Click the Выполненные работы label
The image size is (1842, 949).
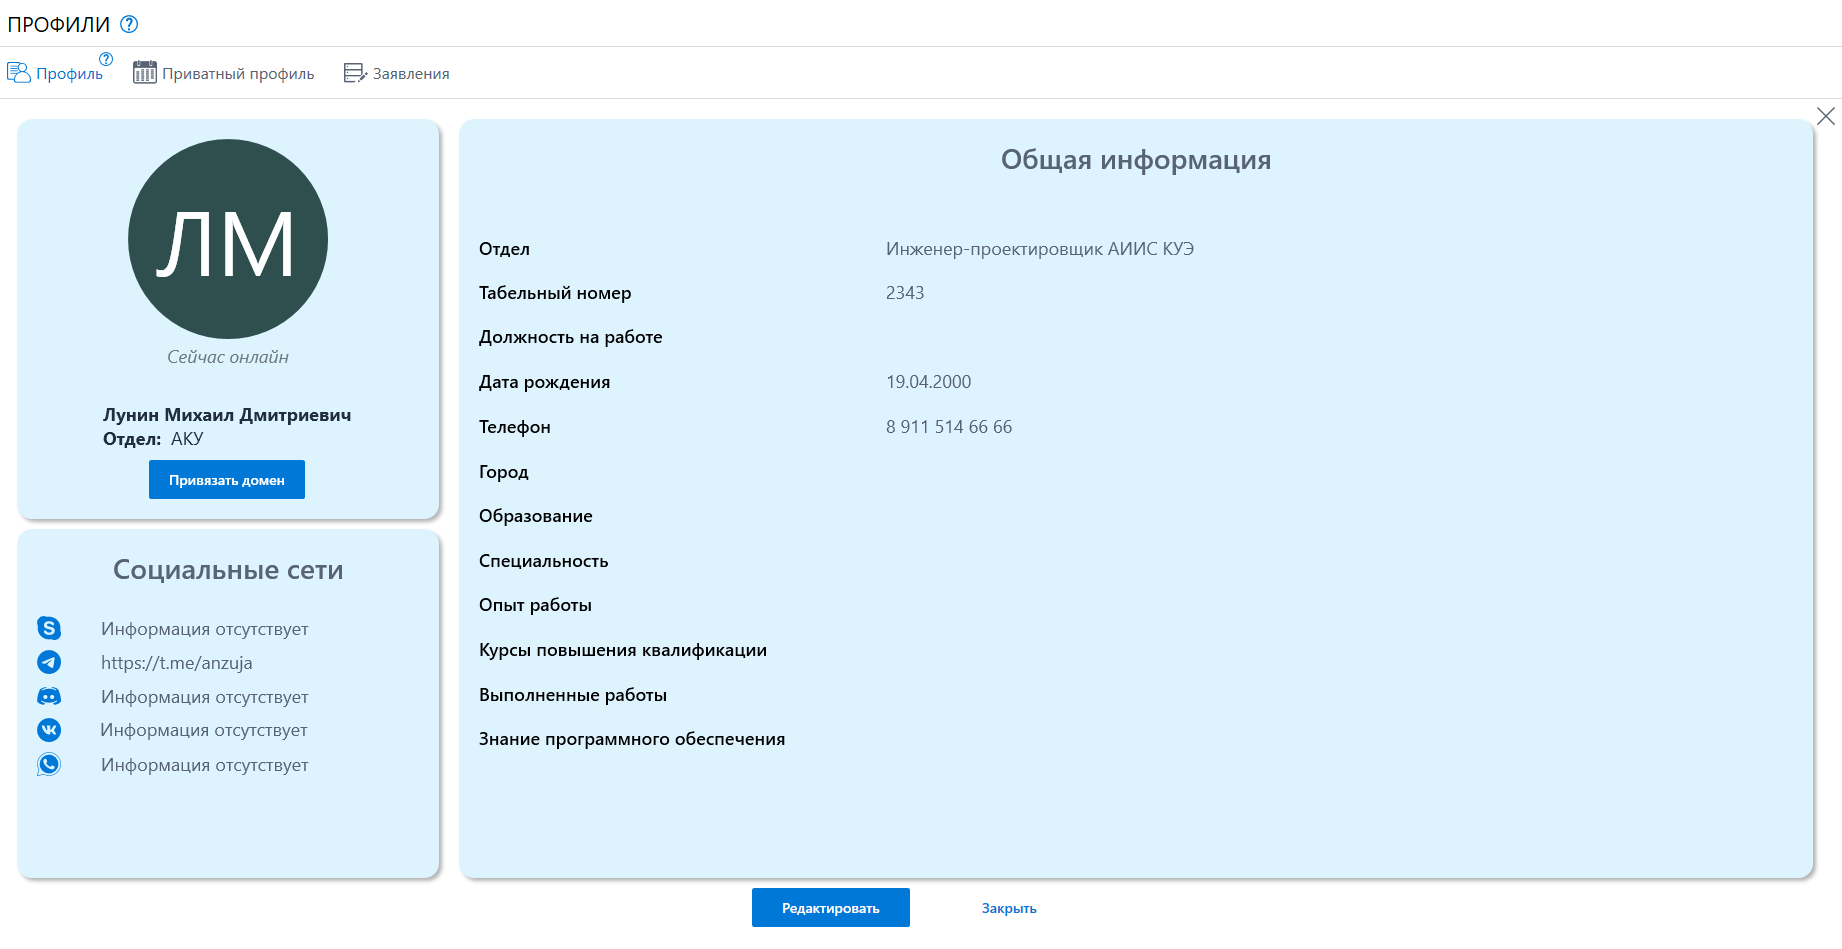[573, 695]
